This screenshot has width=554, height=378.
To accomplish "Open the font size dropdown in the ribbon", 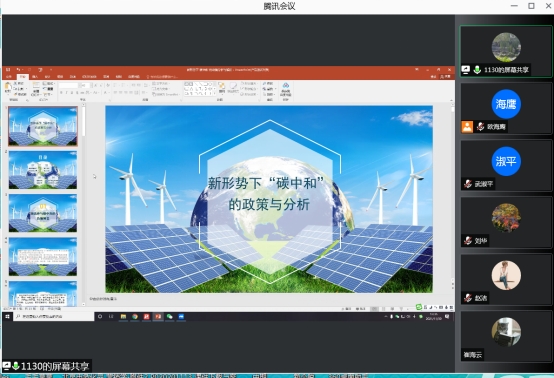I will (85, 85).
